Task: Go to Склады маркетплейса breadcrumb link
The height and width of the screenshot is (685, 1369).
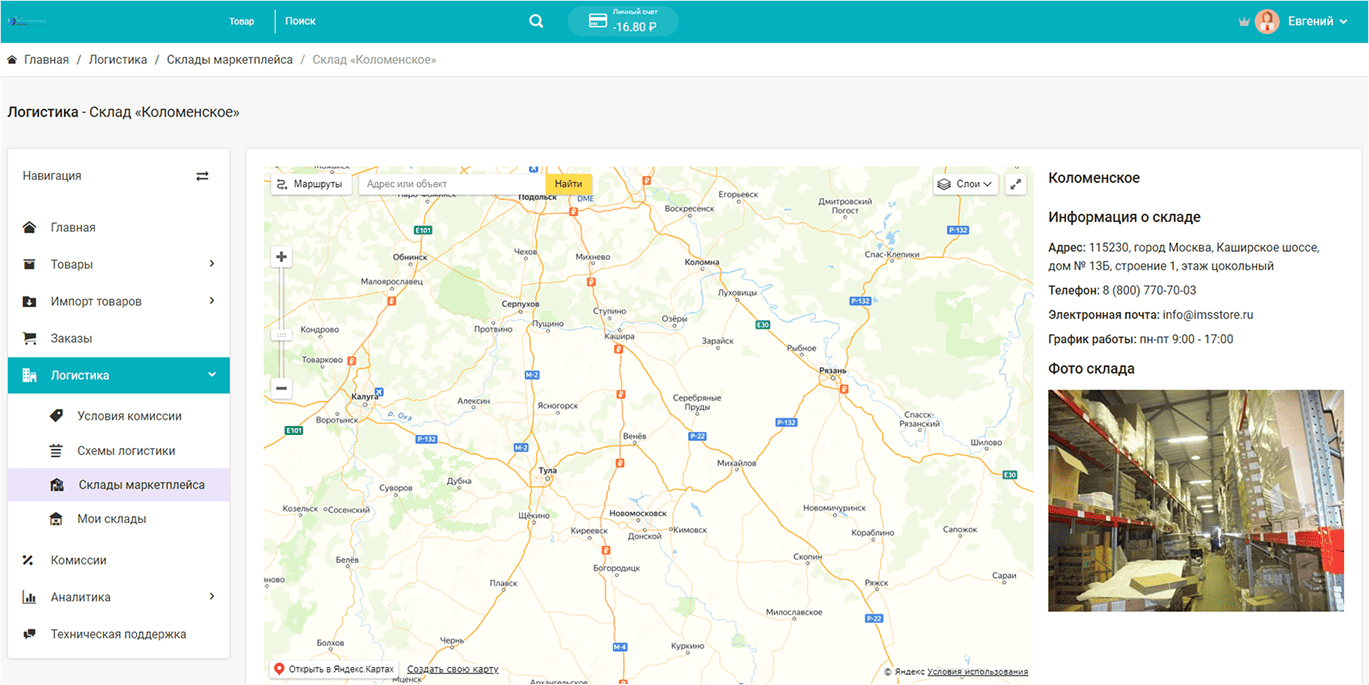Action: [x=230, y=60]
